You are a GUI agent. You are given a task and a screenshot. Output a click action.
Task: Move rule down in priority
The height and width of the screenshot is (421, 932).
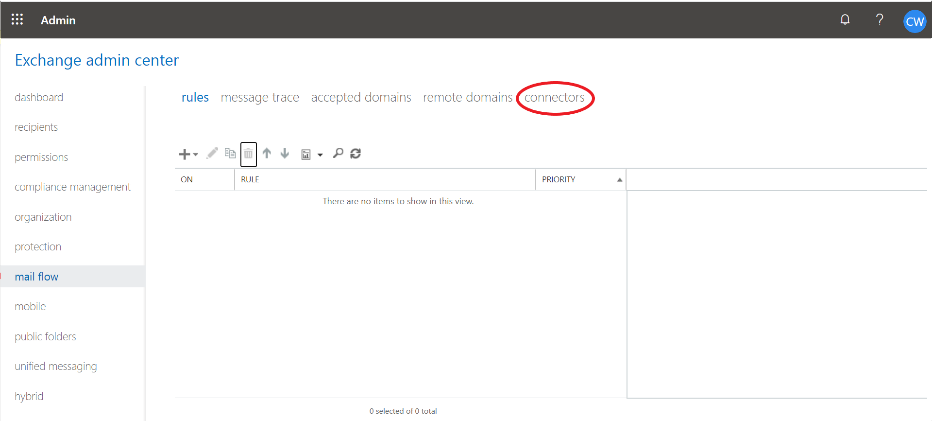click(285, 153)
